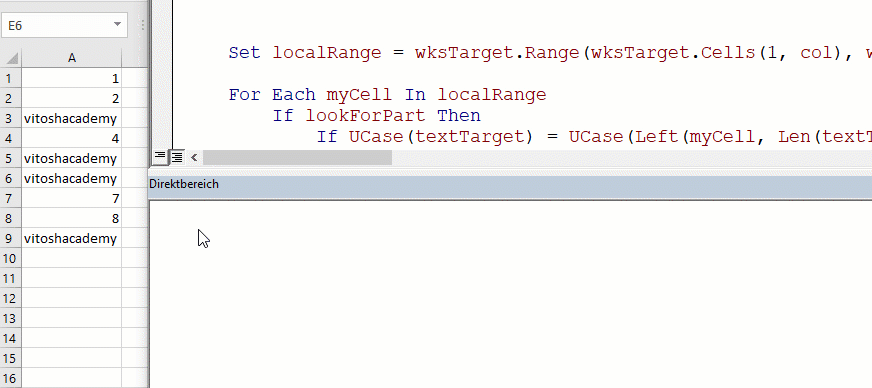Switch to Procedure View icon

tap(160, 157)
